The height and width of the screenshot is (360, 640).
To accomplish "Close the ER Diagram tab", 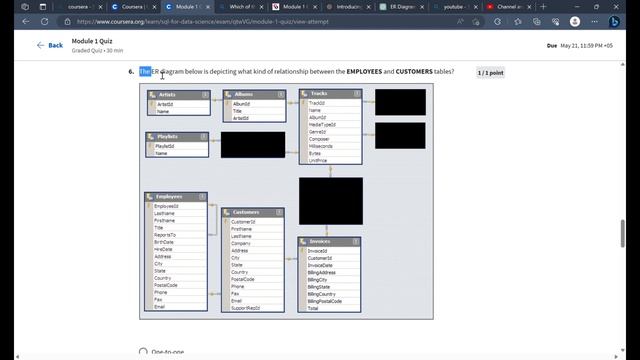I will pos(422,7).
